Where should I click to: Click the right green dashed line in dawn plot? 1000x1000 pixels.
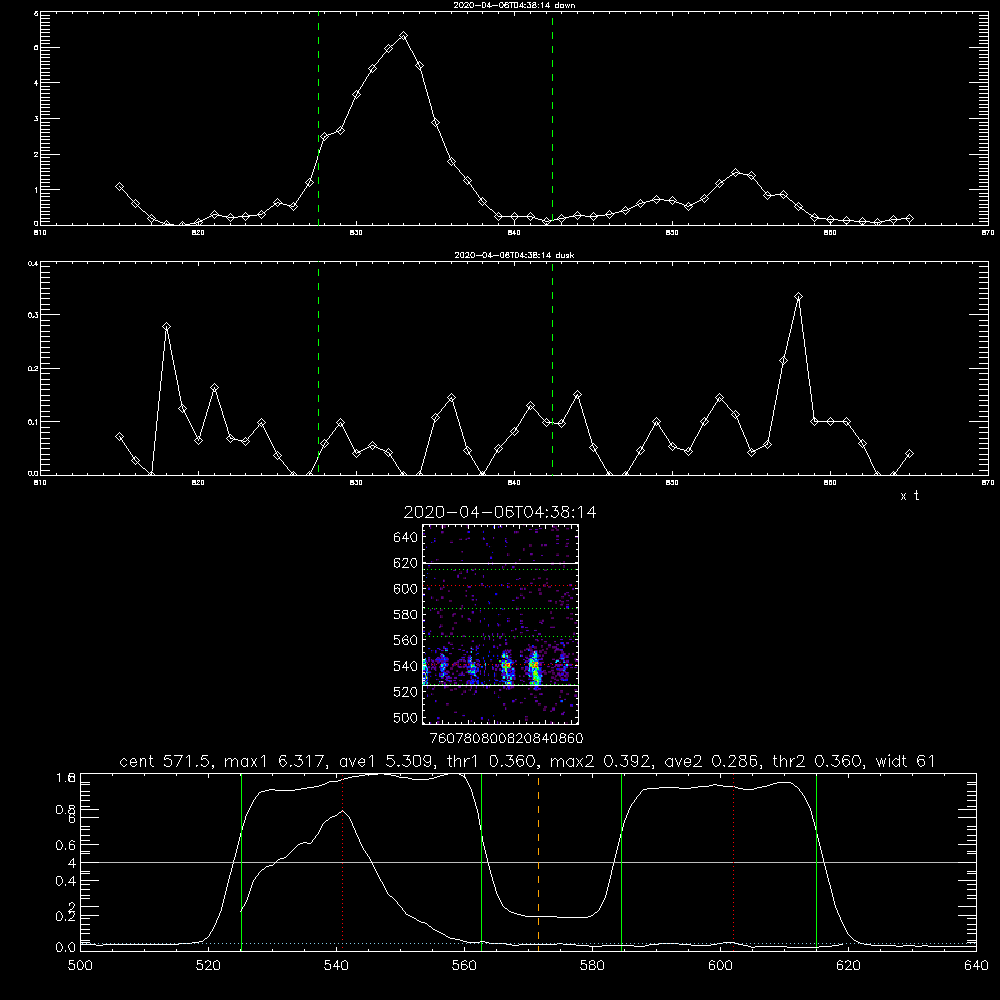tap(552, 119)
